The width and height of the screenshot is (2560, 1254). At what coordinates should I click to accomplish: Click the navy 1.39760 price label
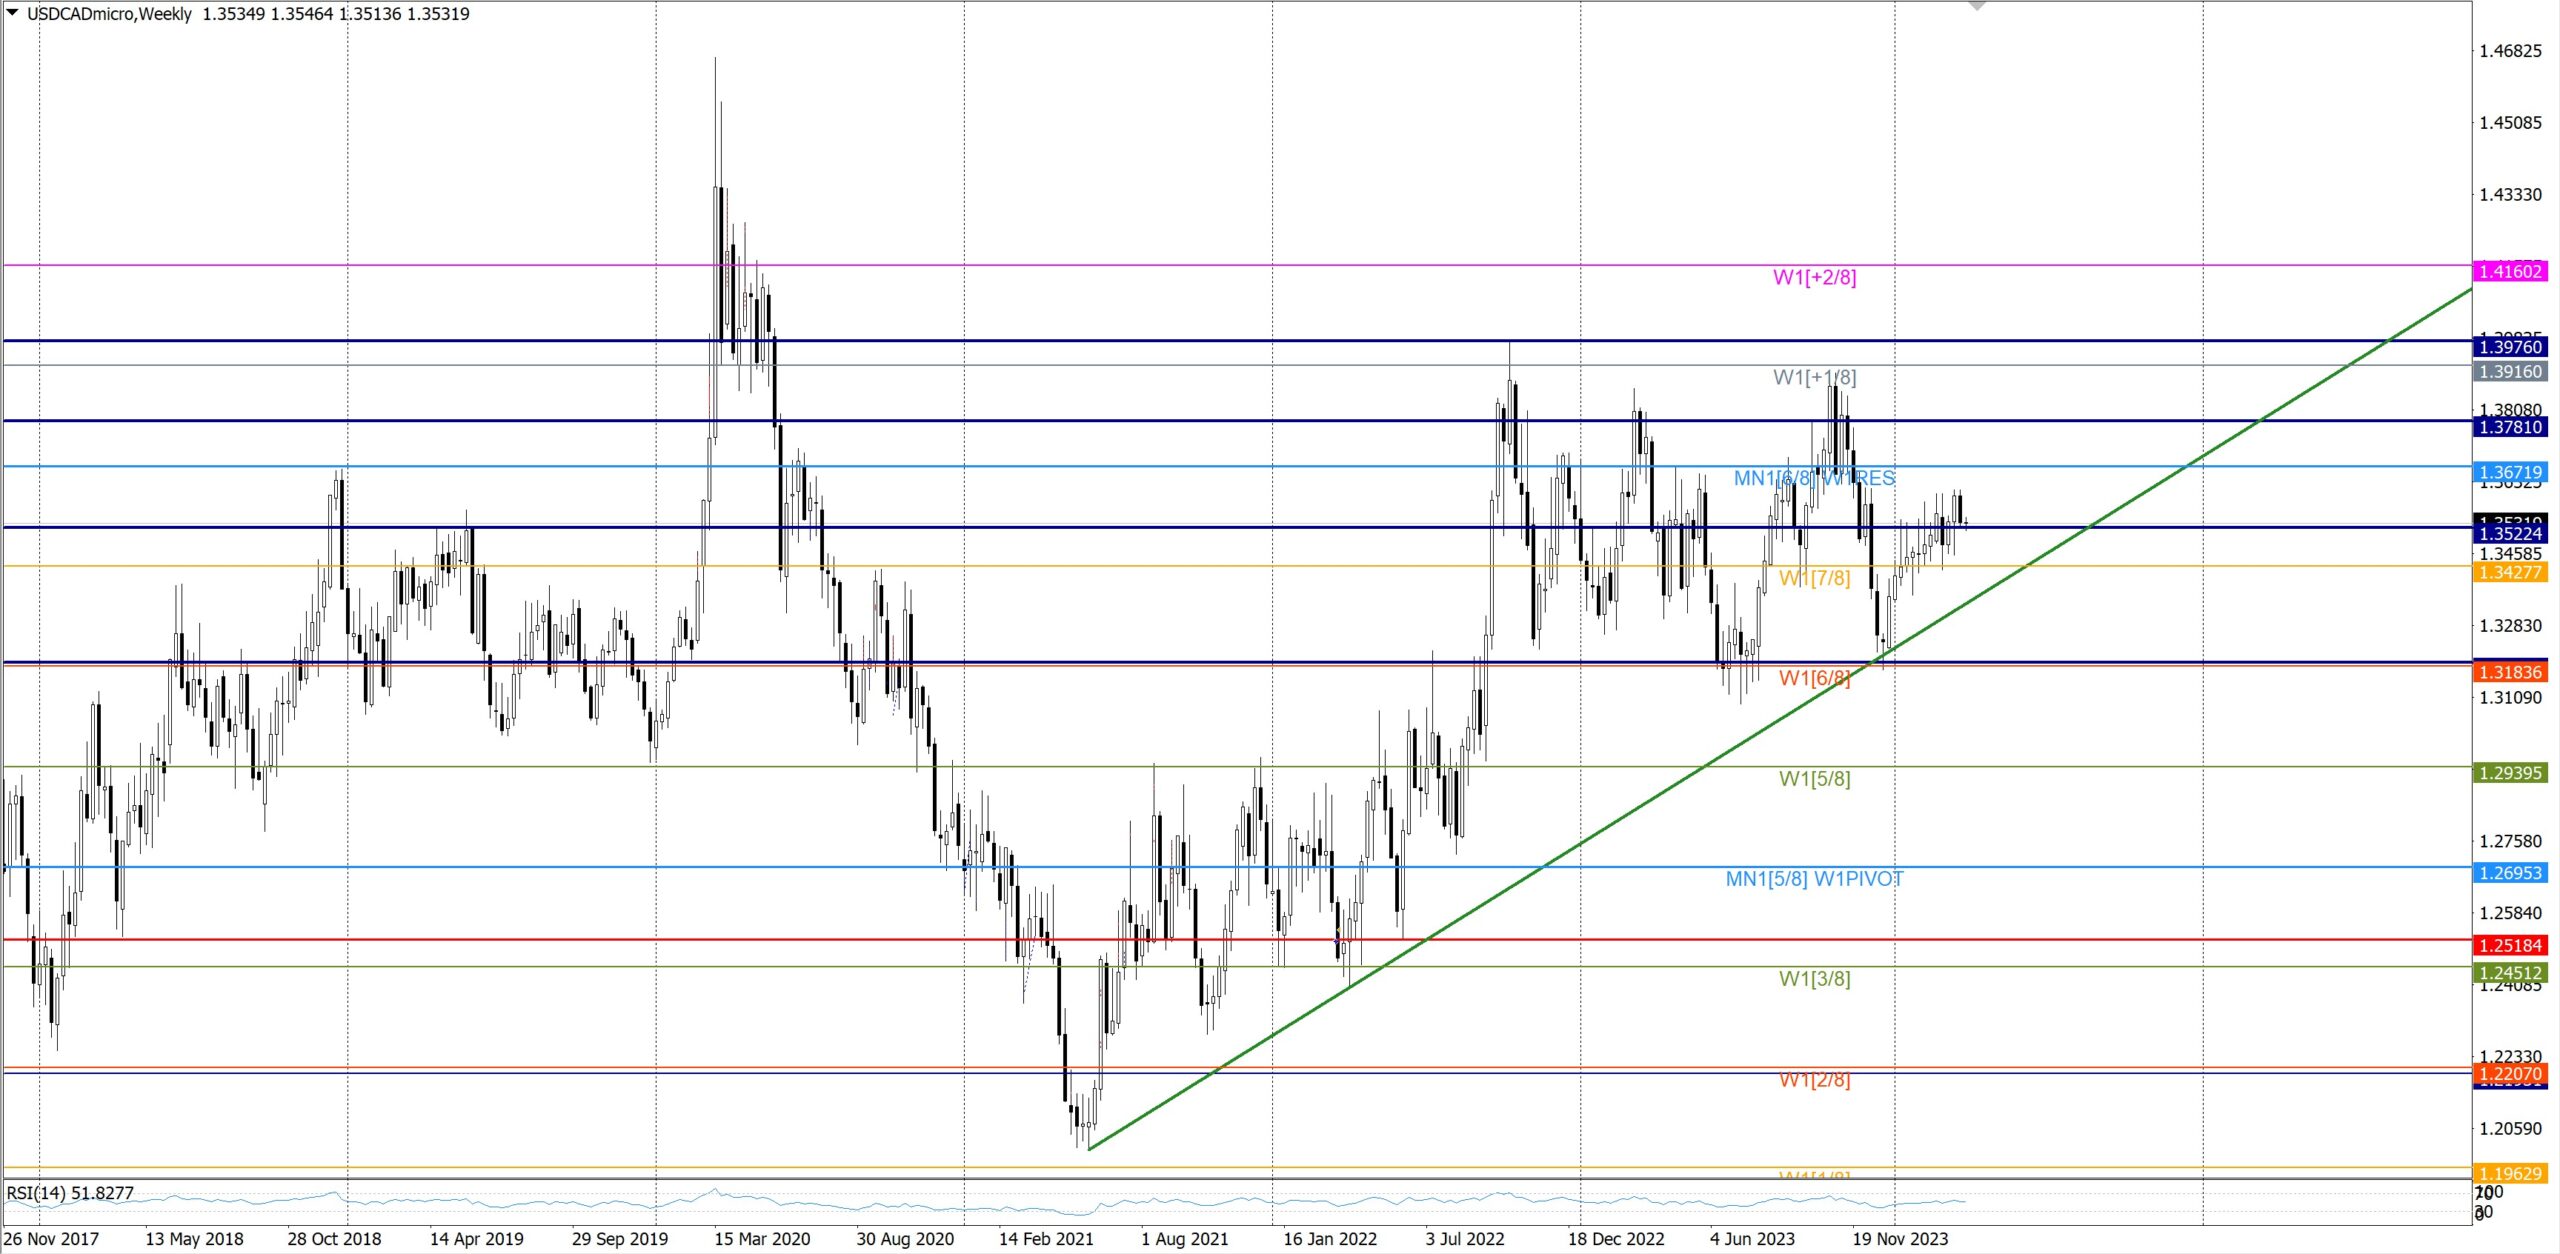point(2510,347)
